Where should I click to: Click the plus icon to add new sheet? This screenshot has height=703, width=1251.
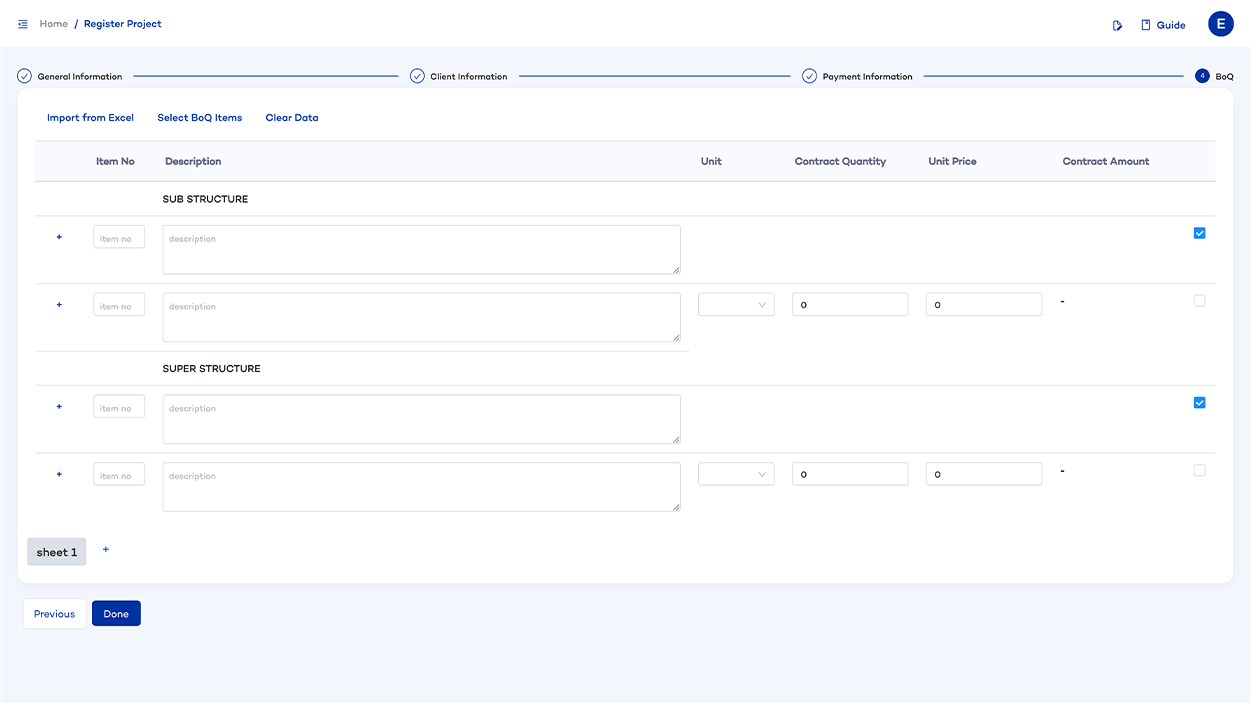coord(106,549)
